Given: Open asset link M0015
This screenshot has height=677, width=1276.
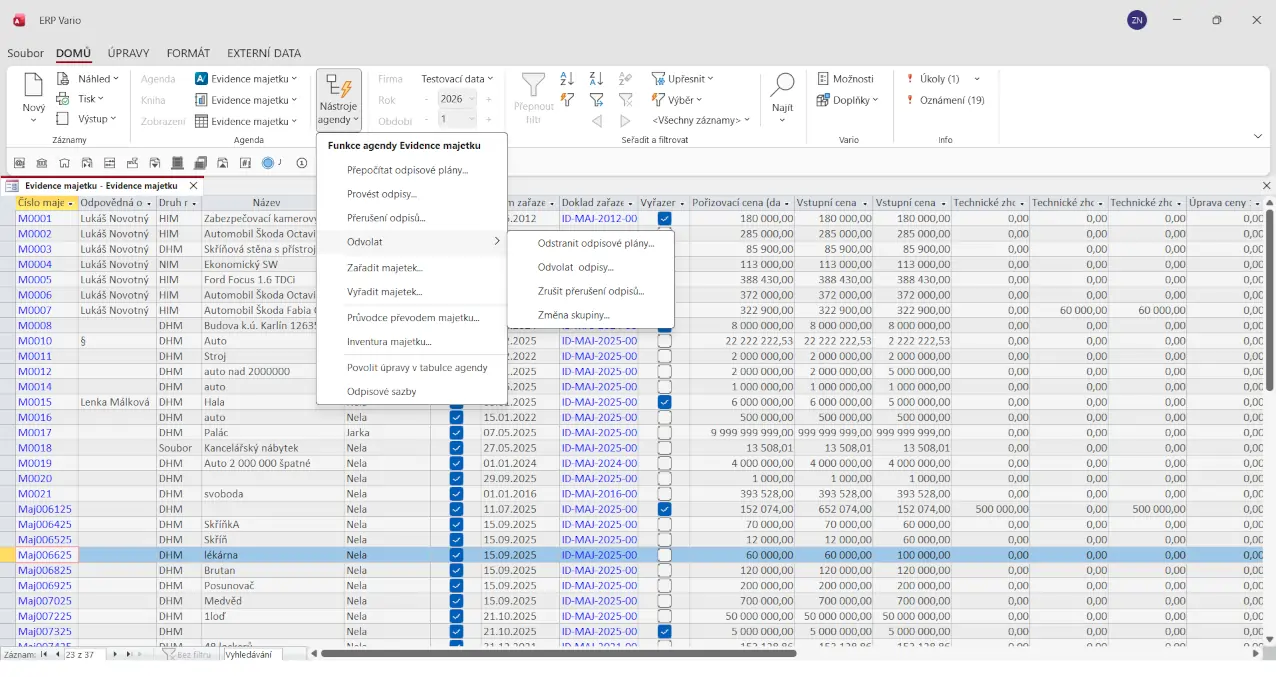Looking at the screenshot, I should [35, 402].
